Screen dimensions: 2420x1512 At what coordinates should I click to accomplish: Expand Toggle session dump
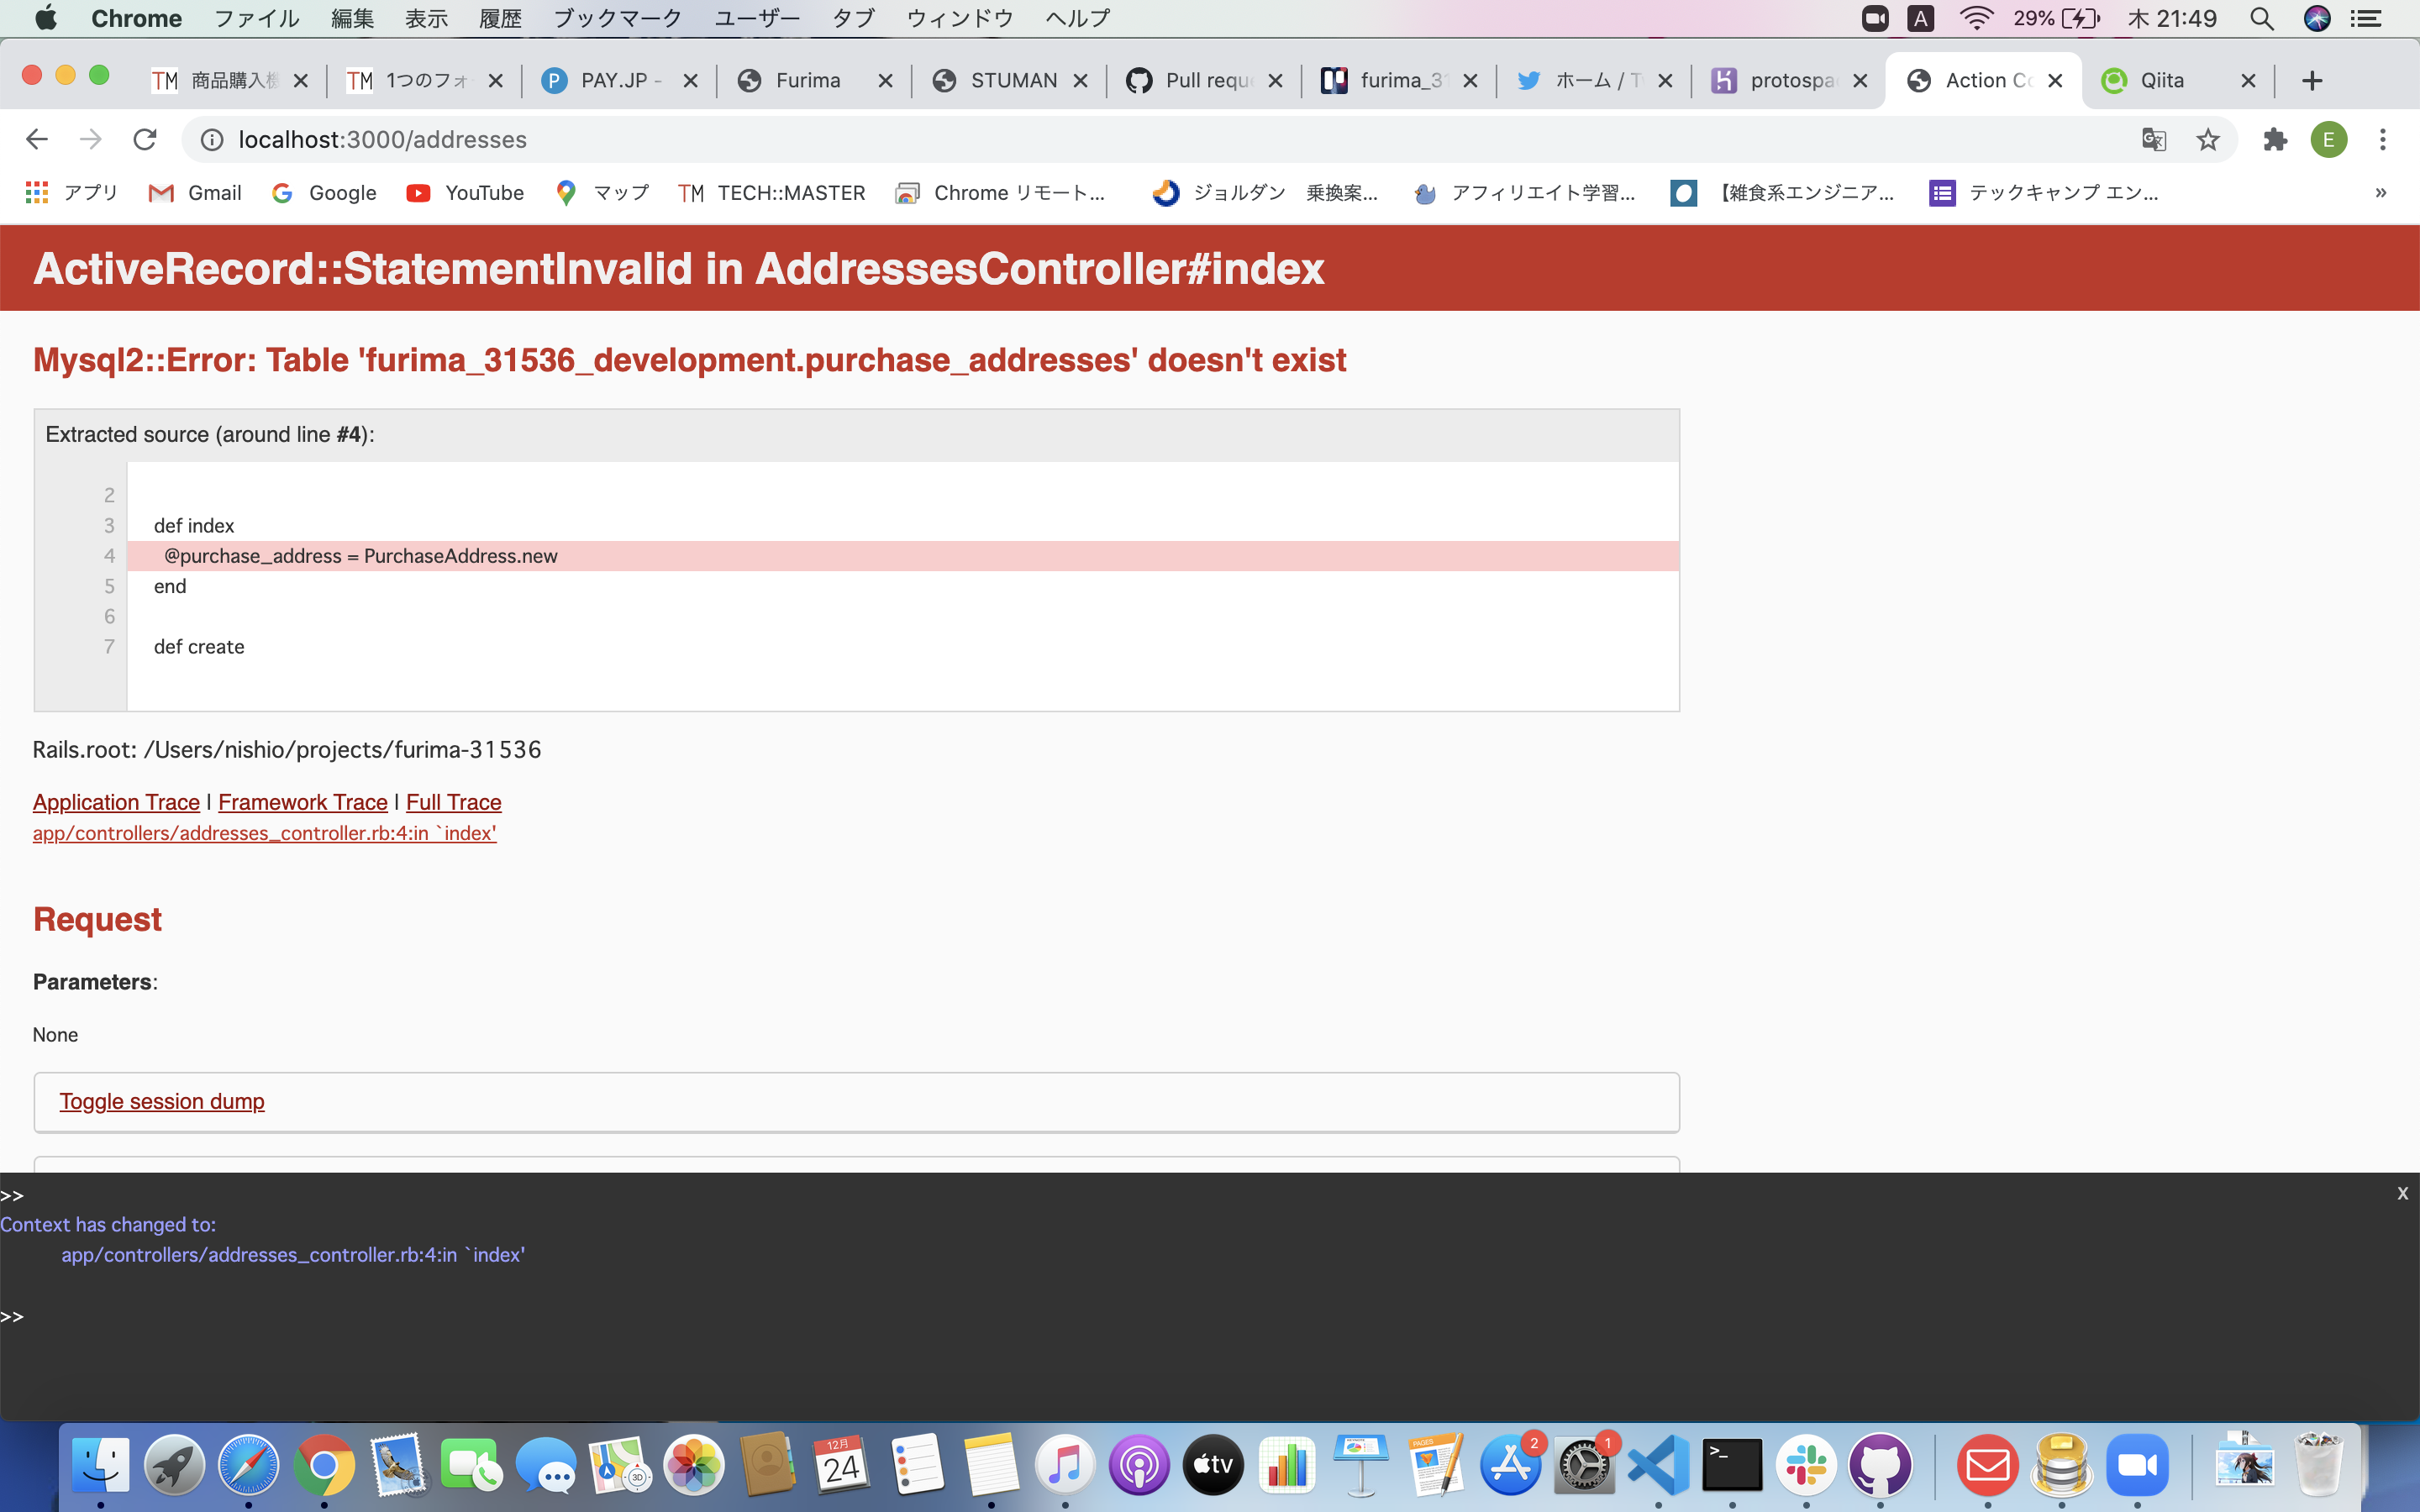[x=162, y=1101]
